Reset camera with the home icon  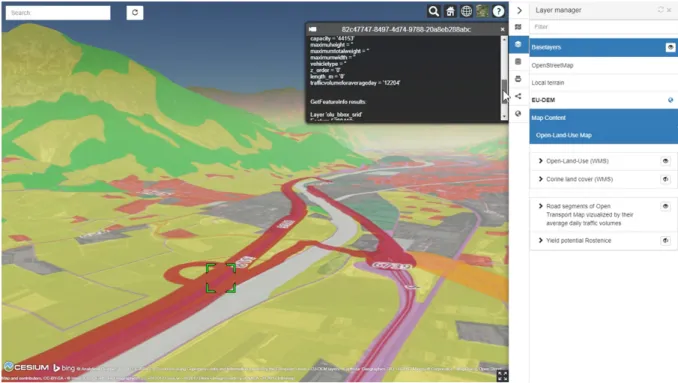(450, 11)
